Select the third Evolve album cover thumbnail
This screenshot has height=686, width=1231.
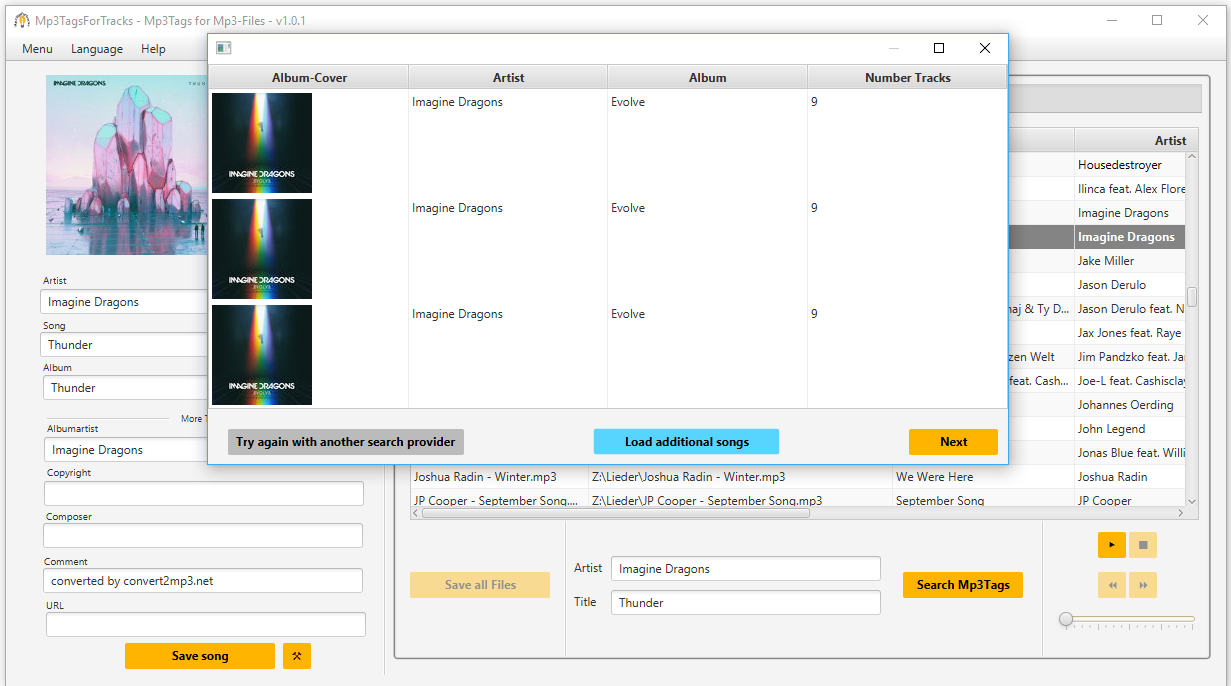coord(262,355)
